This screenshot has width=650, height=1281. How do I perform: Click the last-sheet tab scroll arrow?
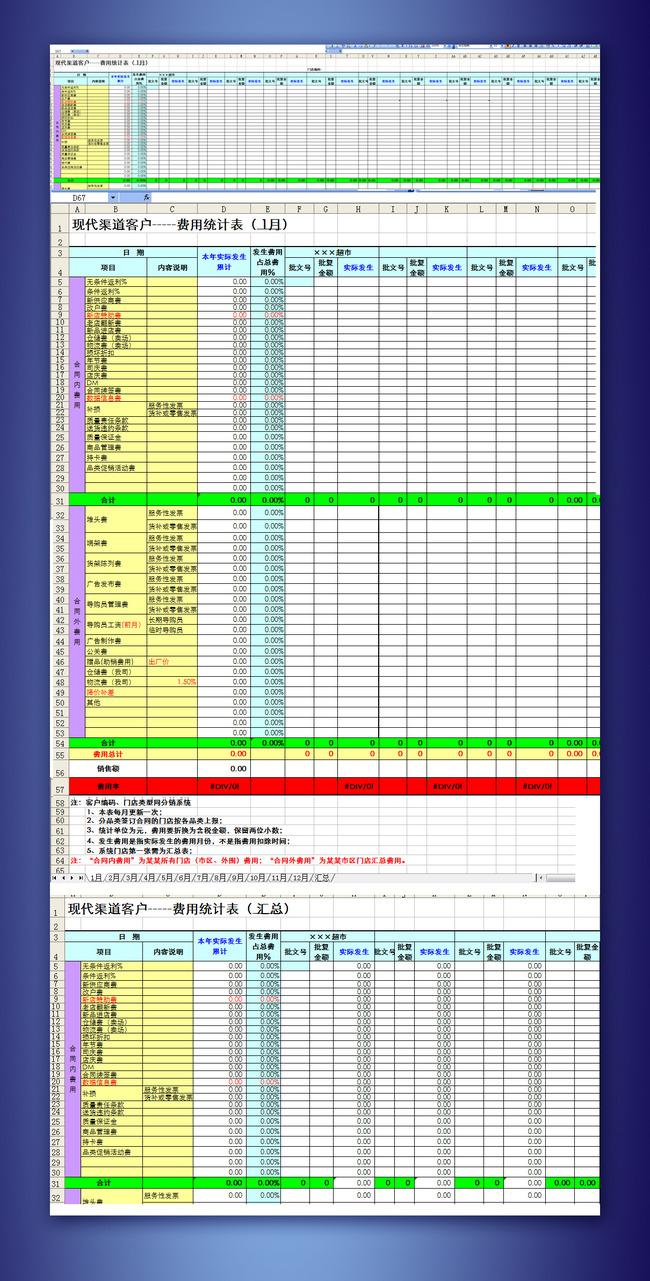[82, 877]
